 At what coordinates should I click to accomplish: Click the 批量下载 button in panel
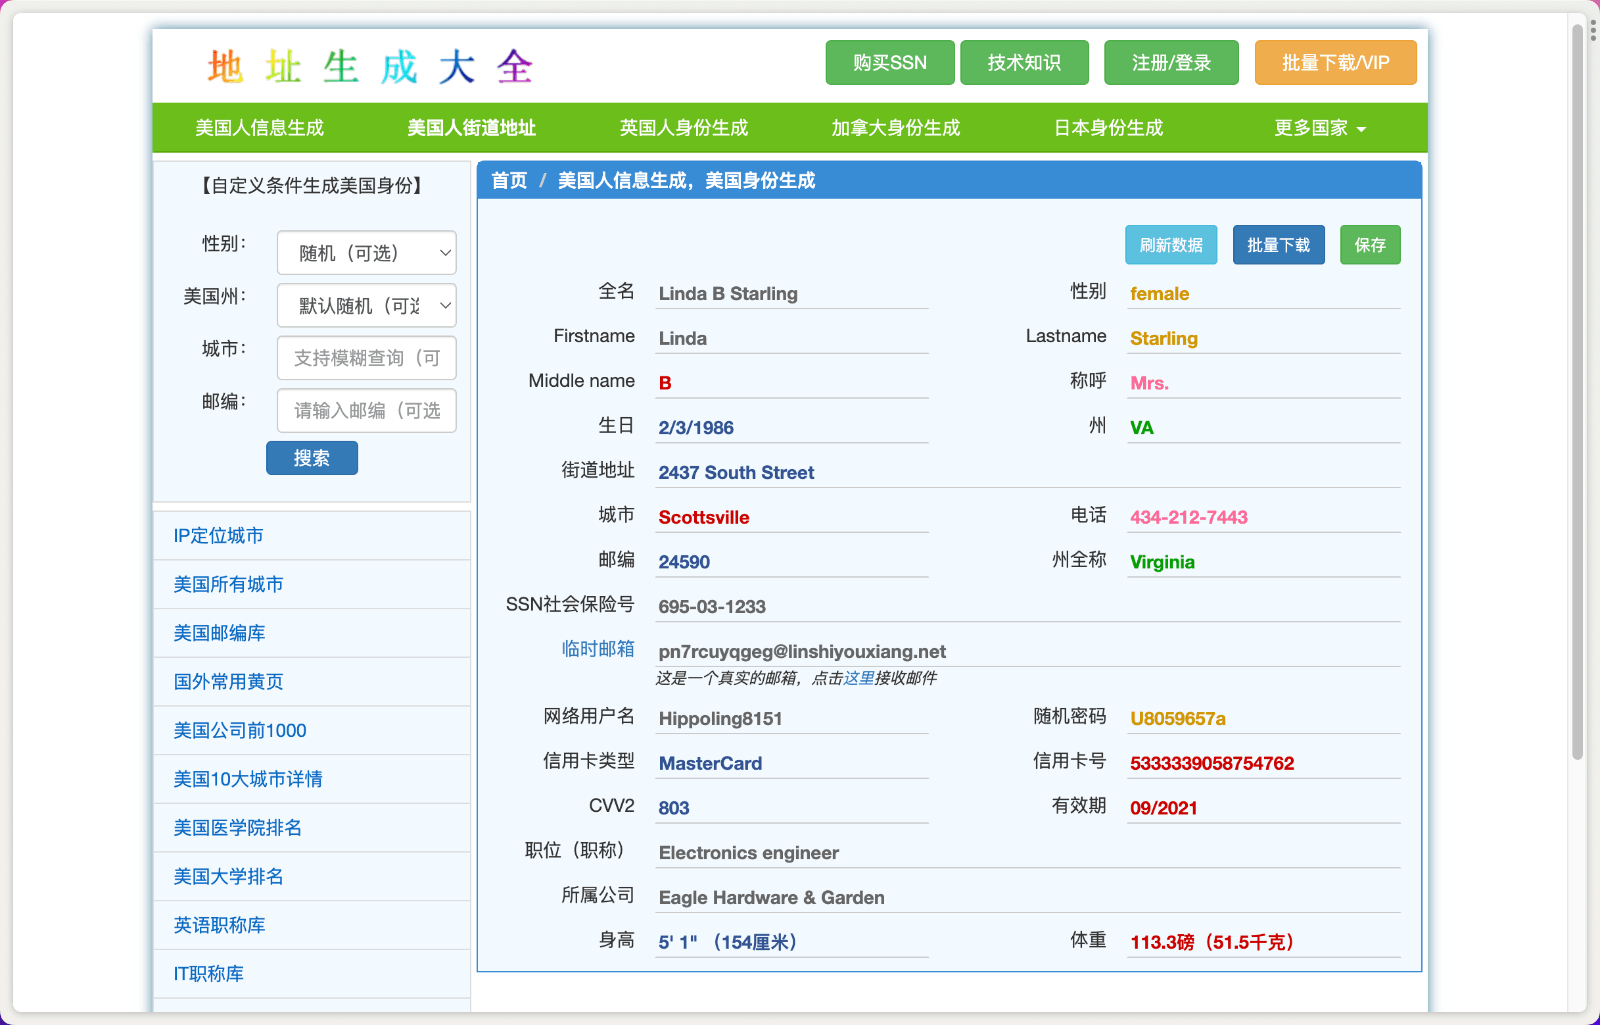click(1278, 245)
